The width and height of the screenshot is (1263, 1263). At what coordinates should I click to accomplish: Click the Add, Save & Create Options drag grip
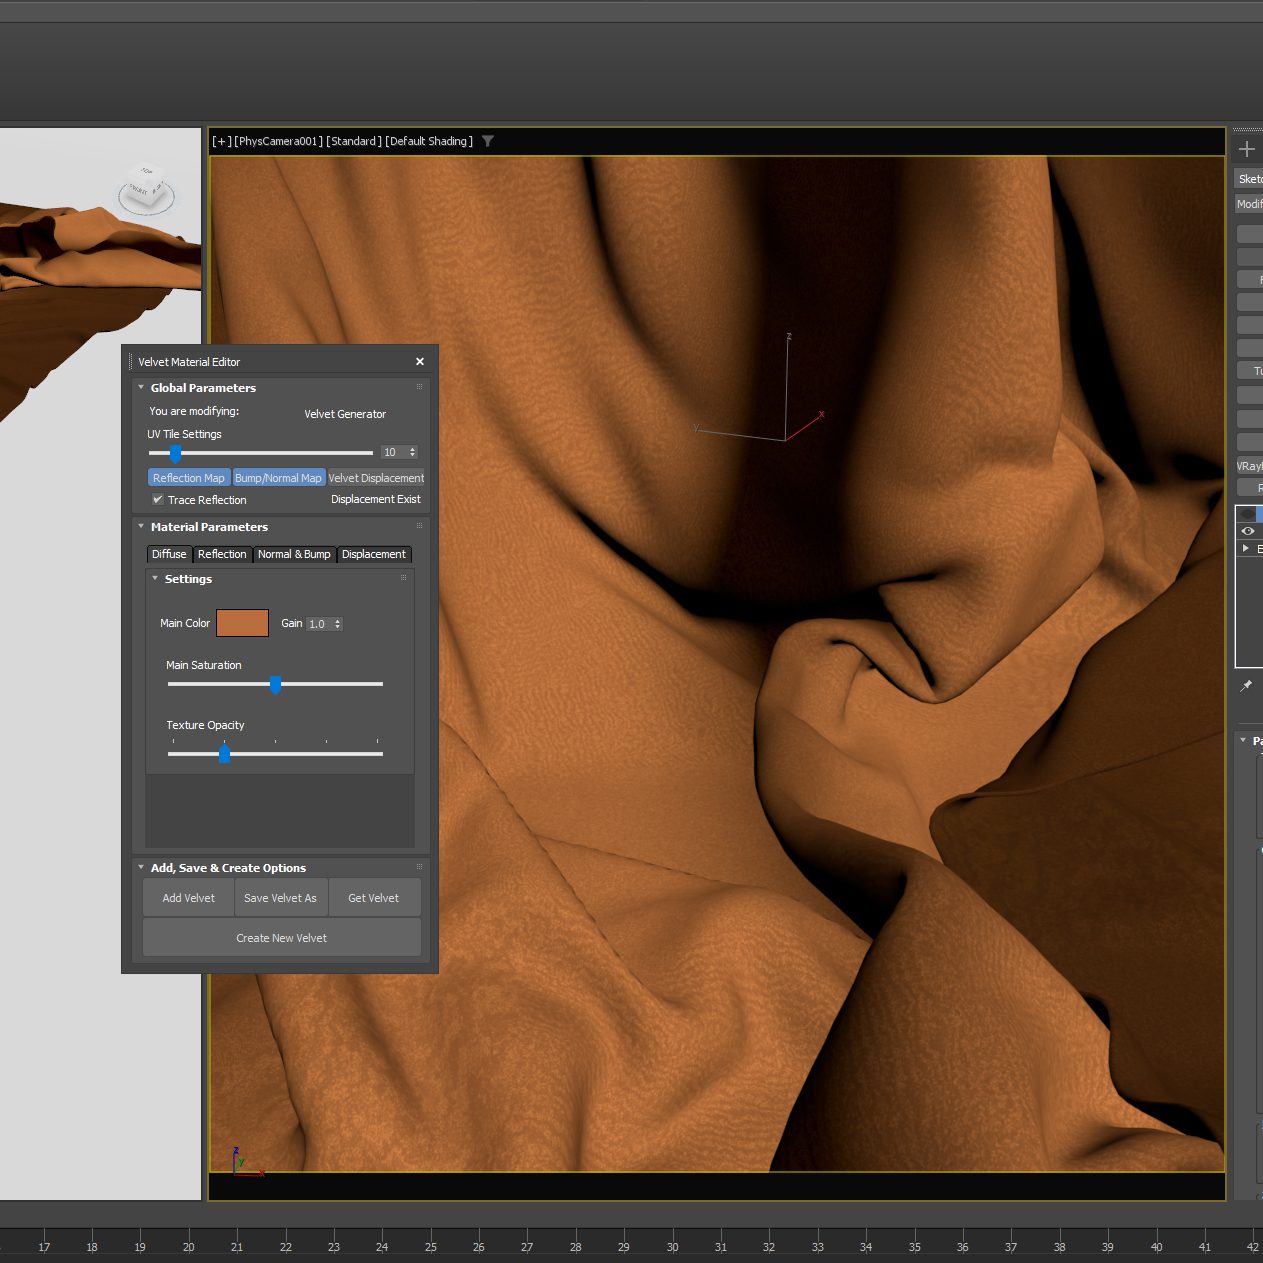(x=419, y=867)
